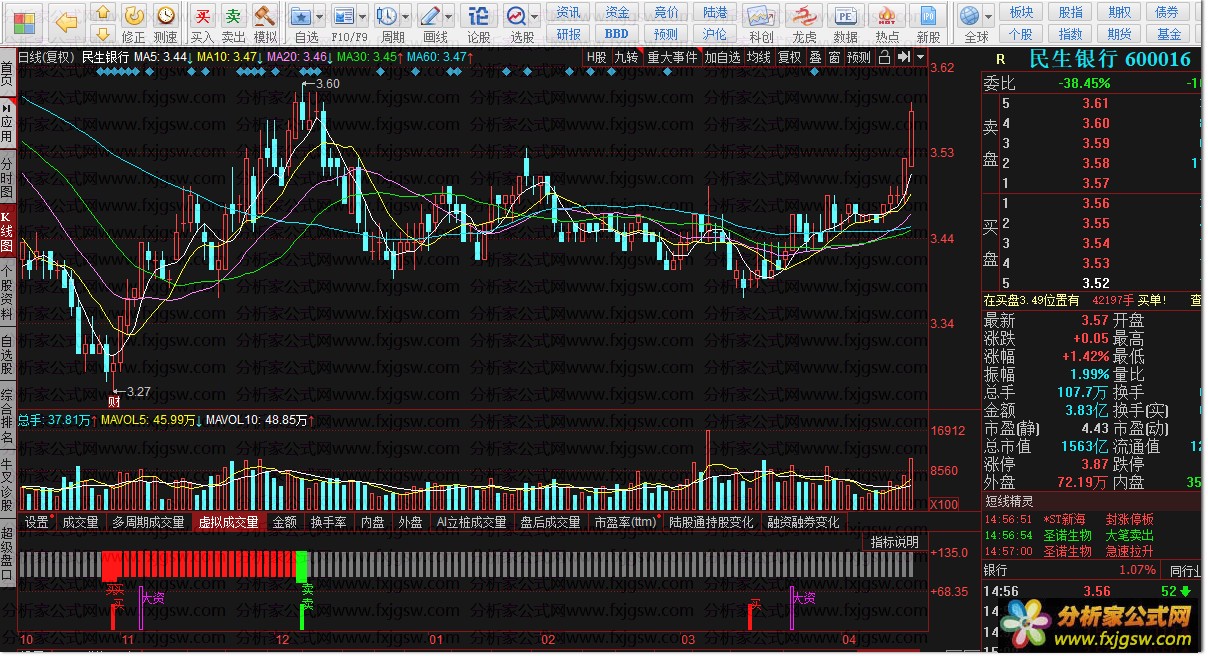The width and height of the screenshot is (1208, 656).
Task: Switch to the 成交量 indicator tab
Action: (80, 522)
